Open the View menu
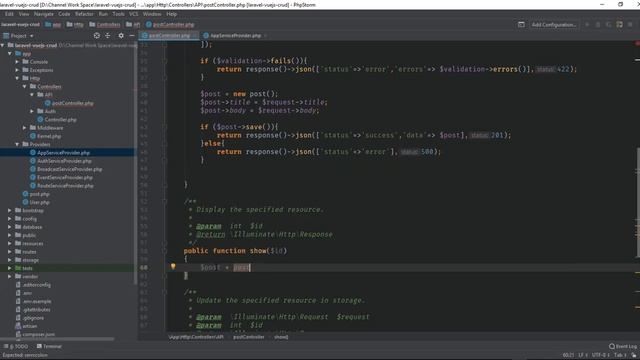Viewport: 640px width, 360px height. tap(24, 14)
